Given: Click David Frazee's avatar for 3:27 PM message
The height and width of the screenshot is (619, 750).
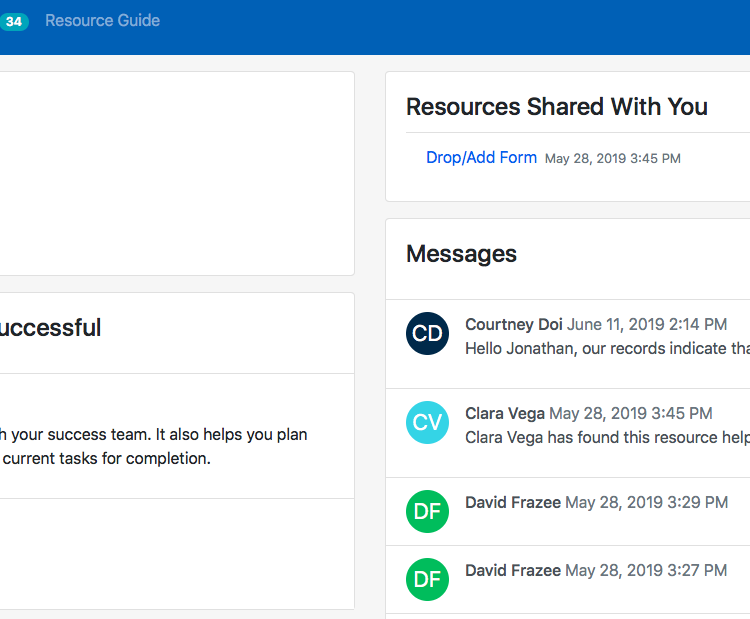Looking at the screenshot, I should (x=427, y=579).
